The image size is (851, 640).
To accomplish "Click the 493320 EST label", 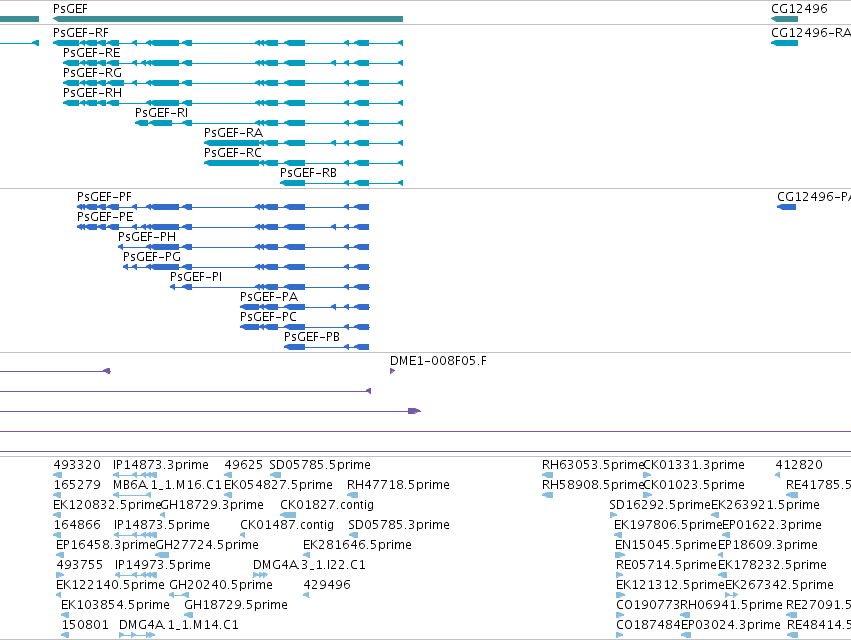I will tap(77, 465).
